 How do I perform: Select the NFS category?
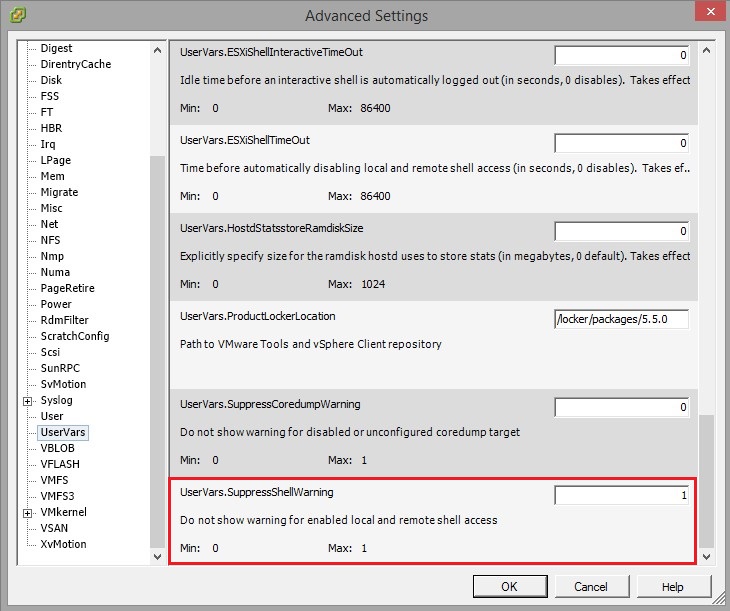[x=50, y=240]
